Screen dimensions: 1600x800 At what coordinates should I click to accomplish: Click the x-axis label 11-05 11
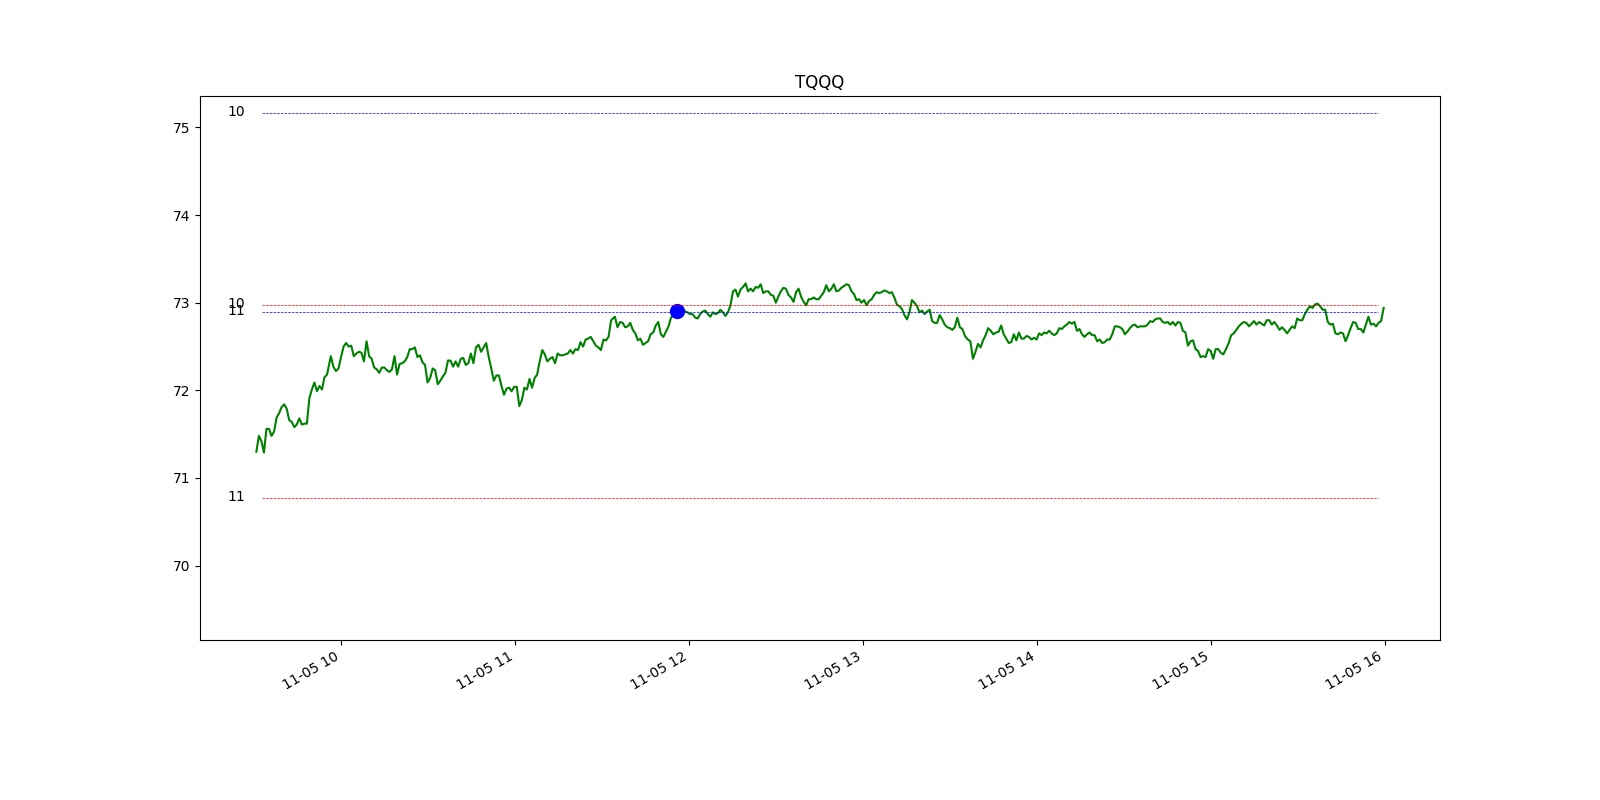click(485, 670)
